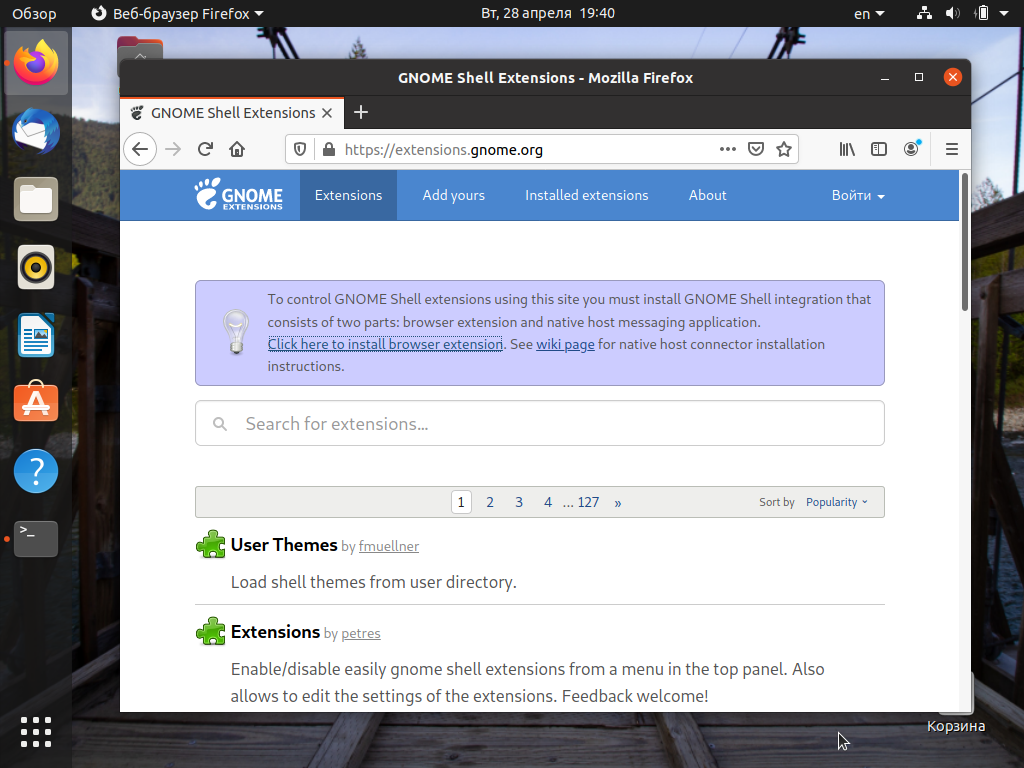Screen dimensions: 1024x768
Task: Open en keyboard layout menu
Action: coord(869,13)
